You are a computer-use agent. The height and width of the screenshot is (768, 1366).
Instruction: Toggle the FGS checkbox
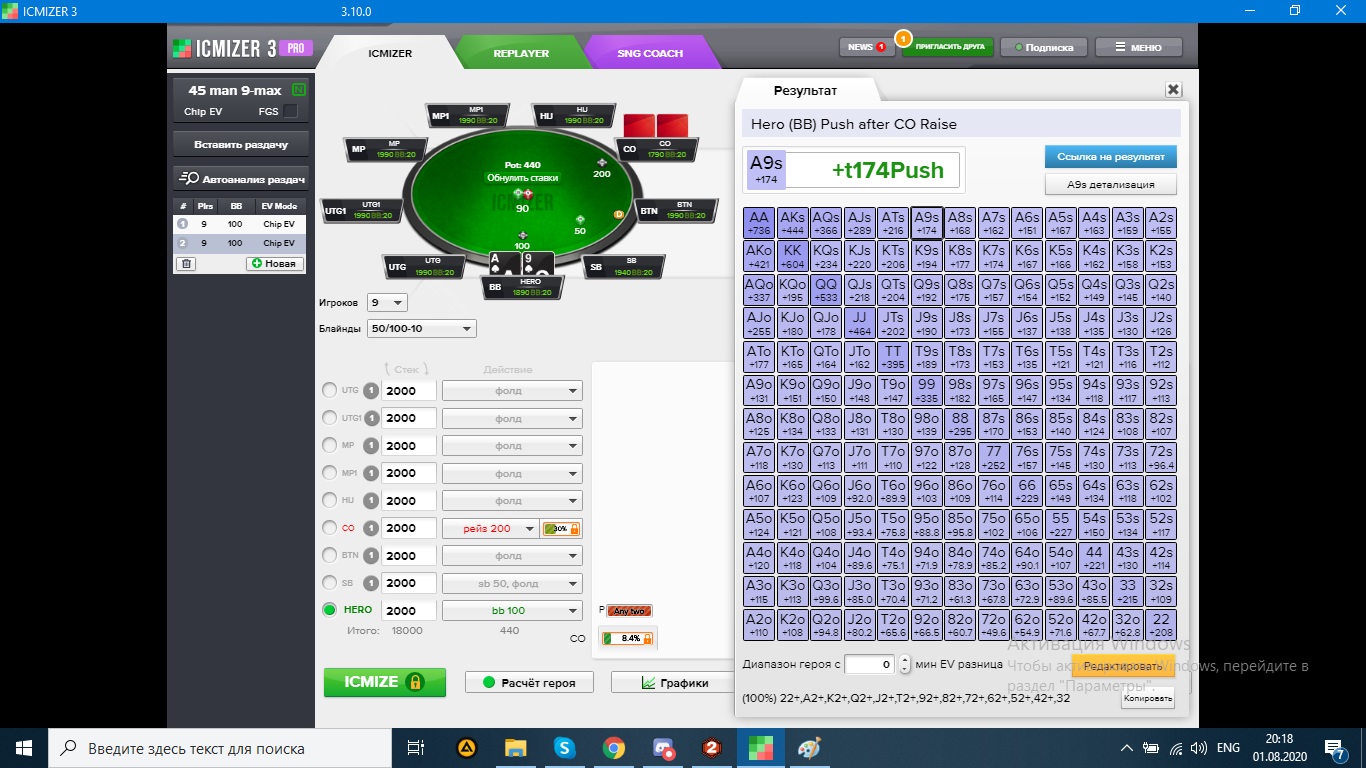[x=290, y=111]
